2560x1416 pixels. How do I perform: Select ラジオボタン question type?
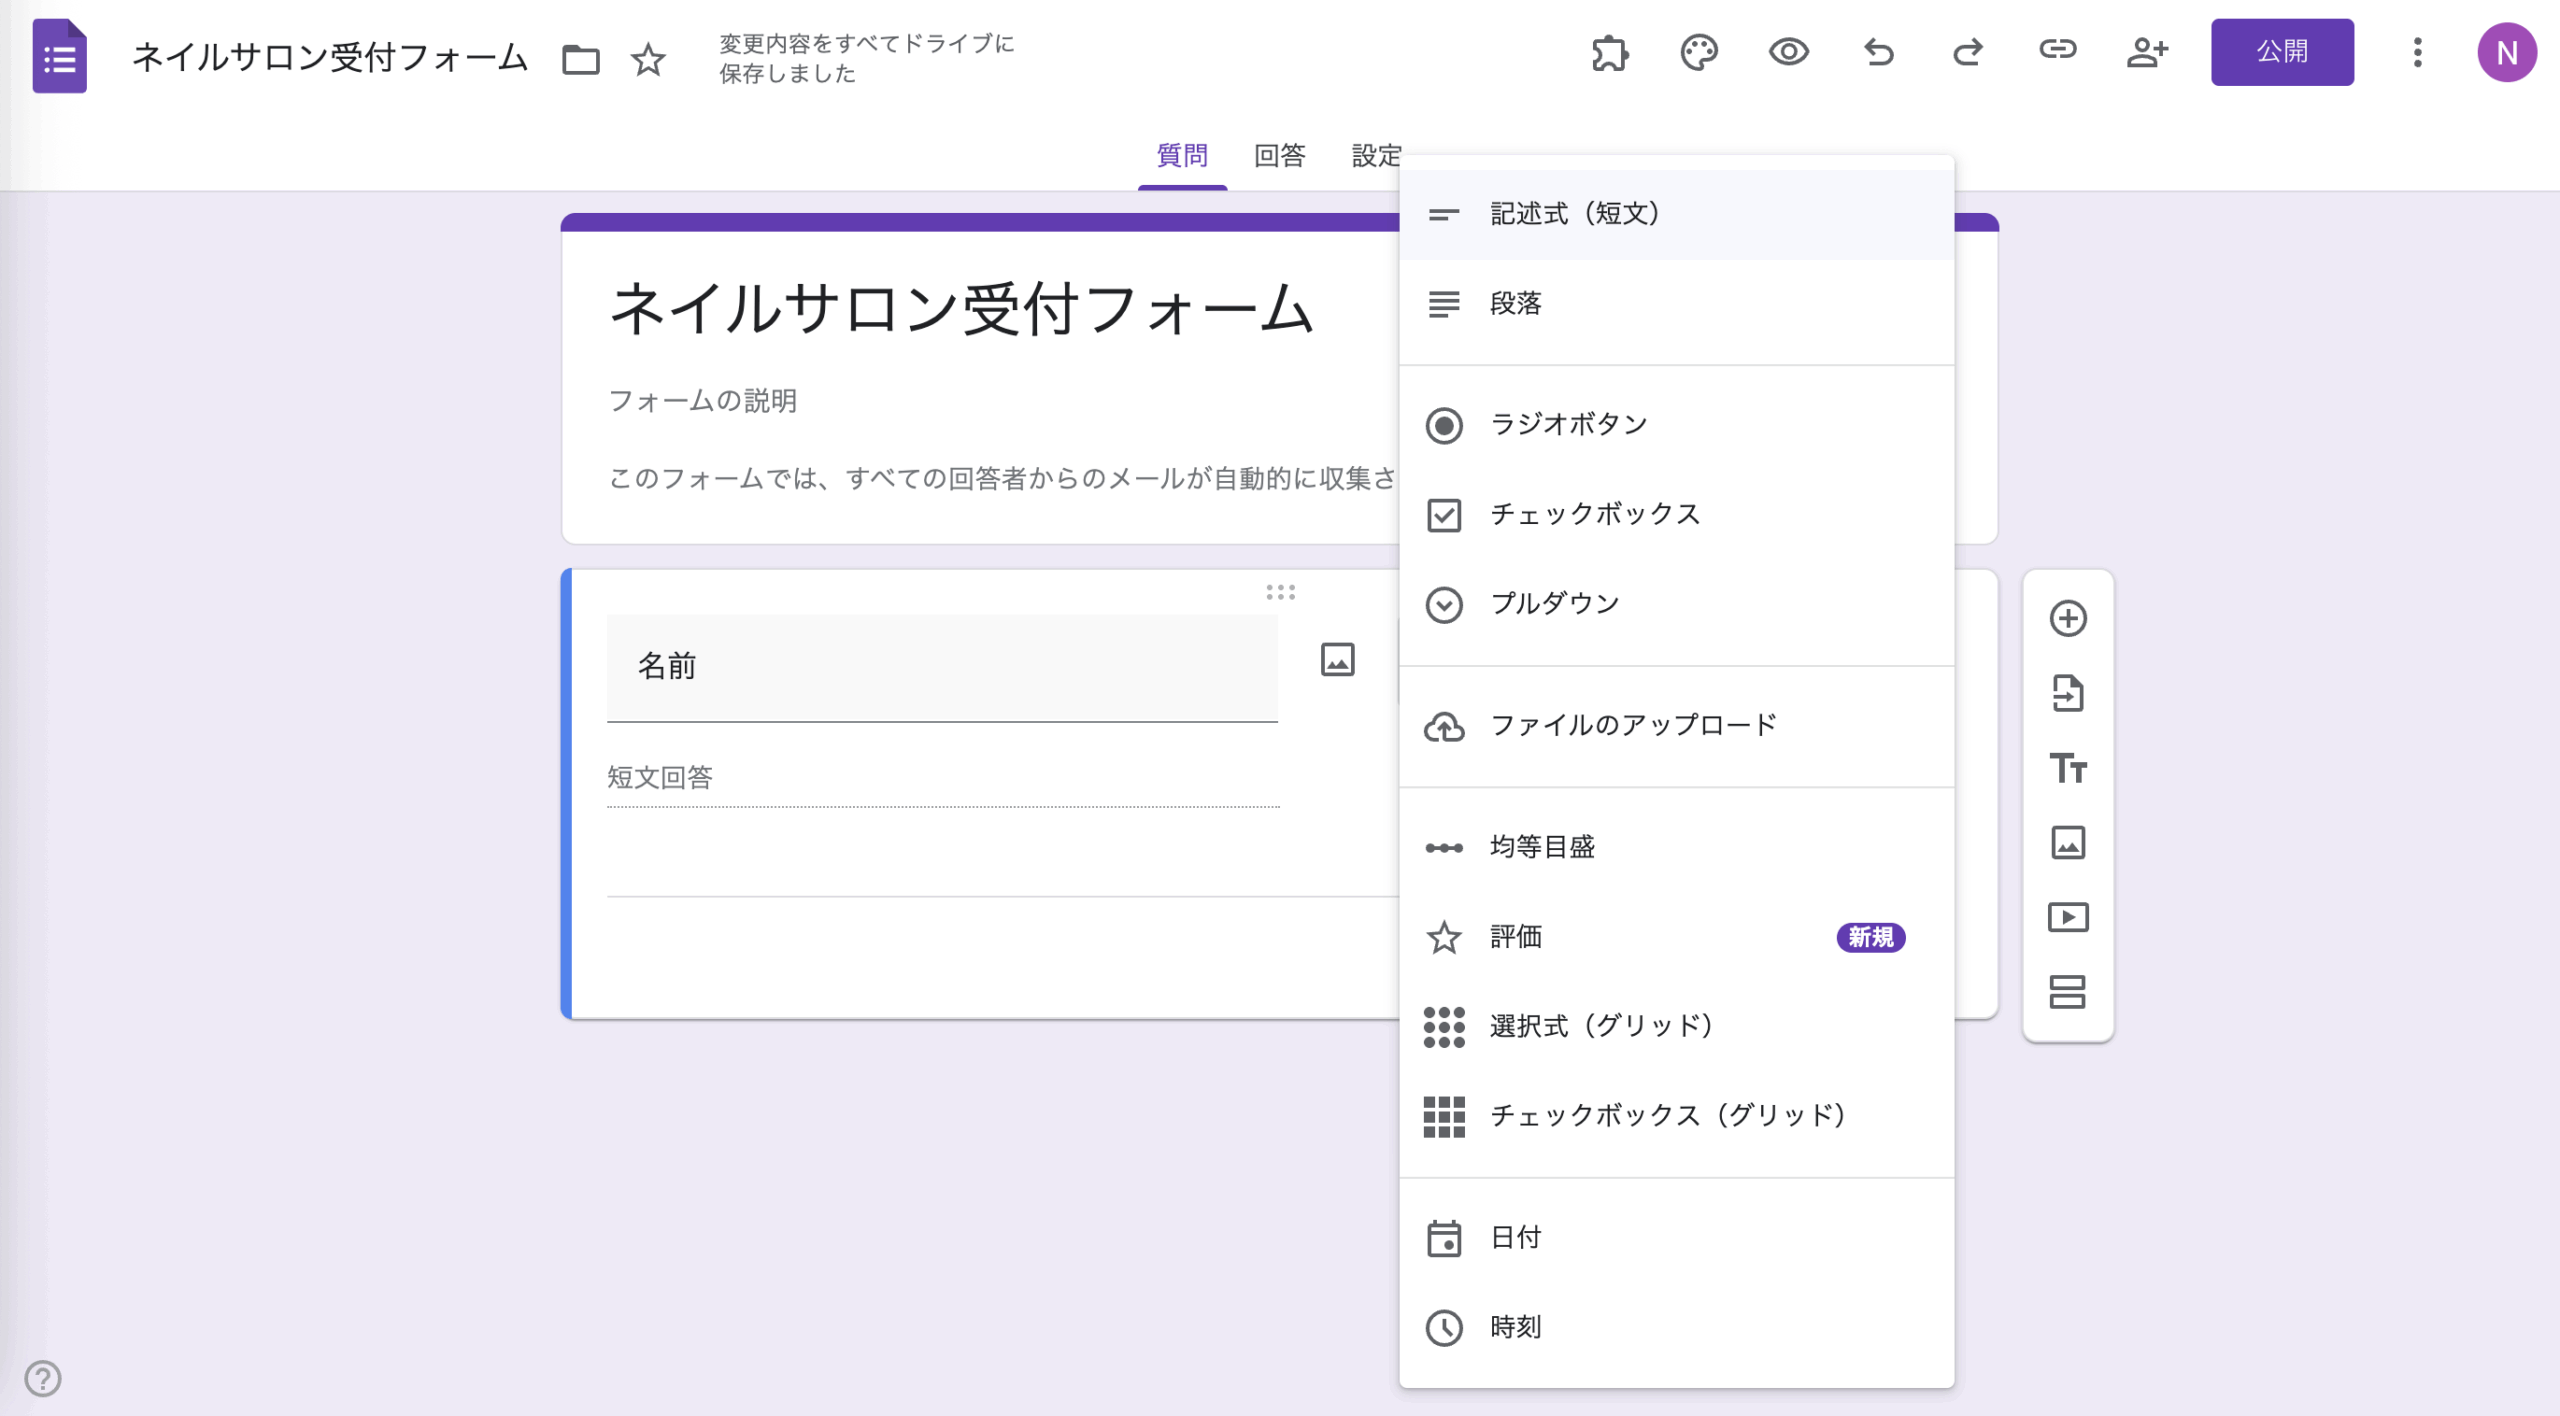tap(1568, 424)
